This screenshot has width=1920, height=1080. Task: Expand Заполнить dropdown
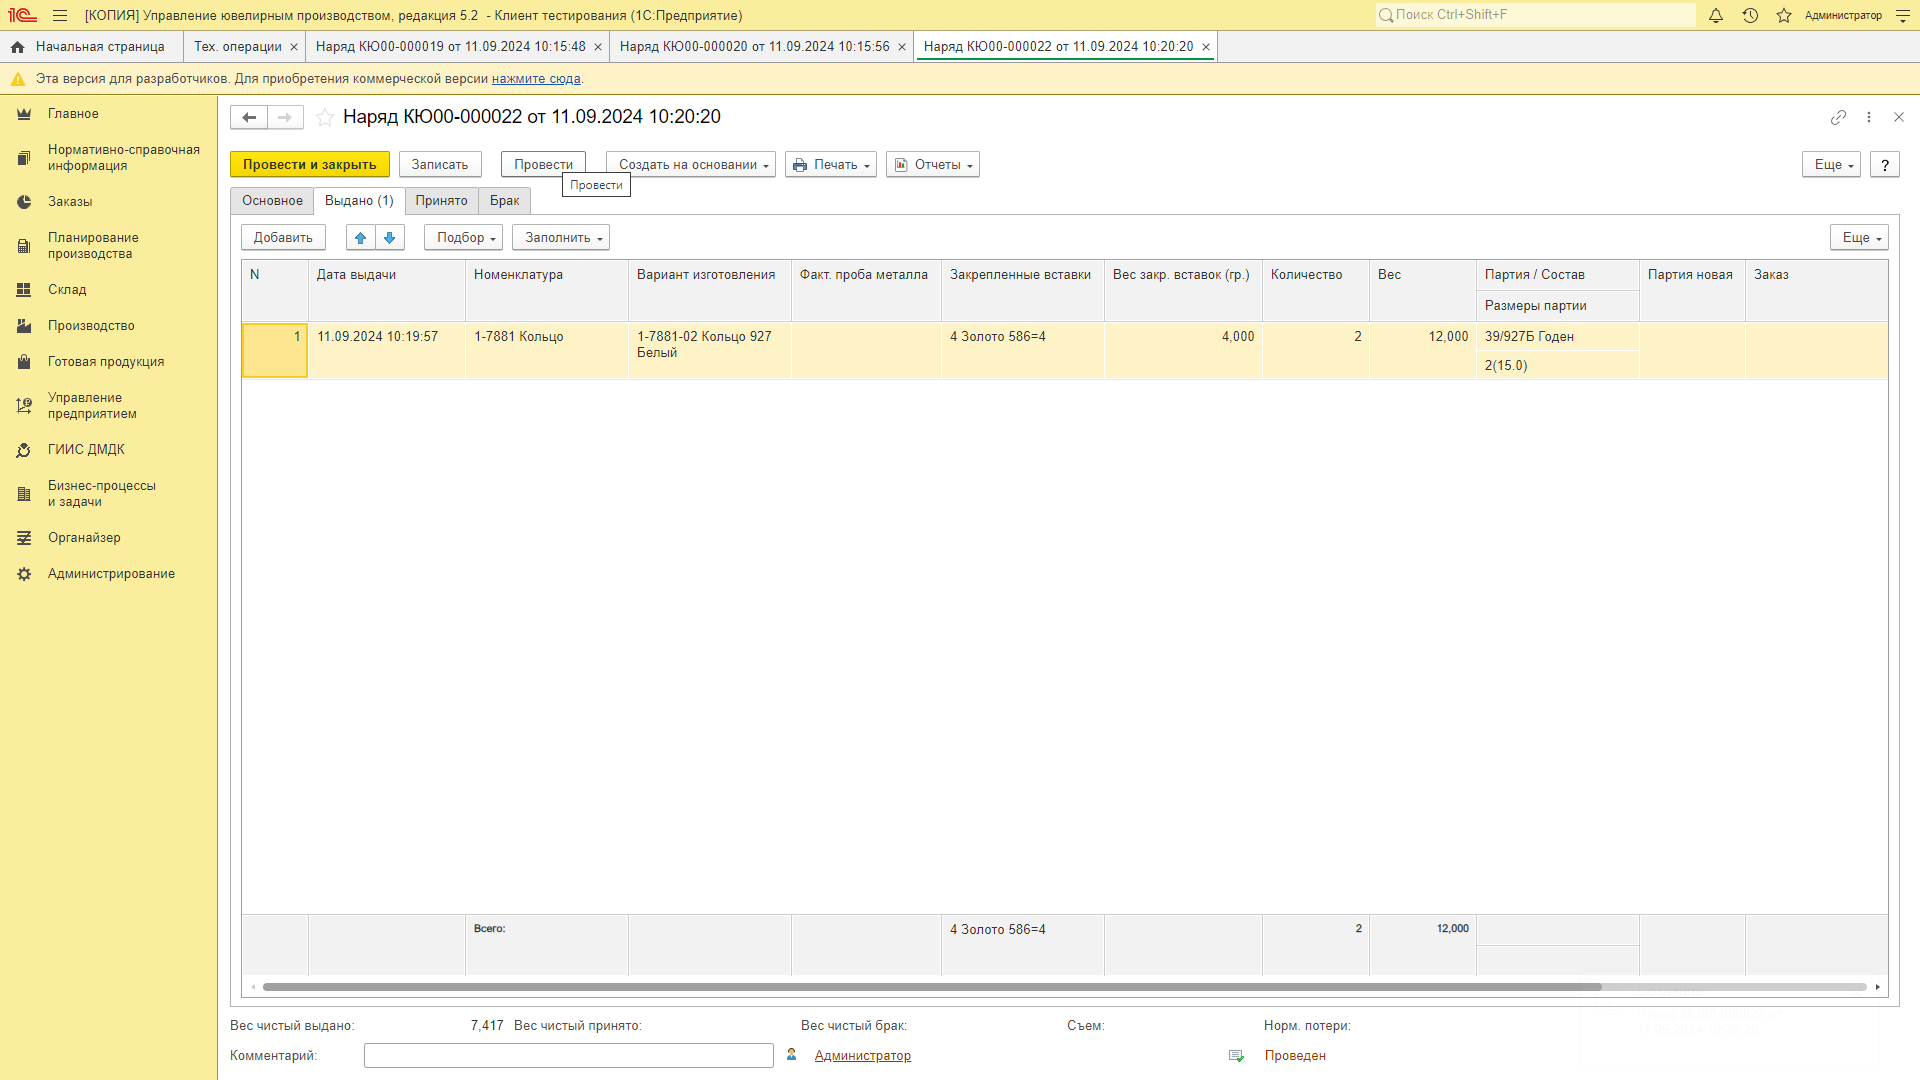click(x=561, y=238)
